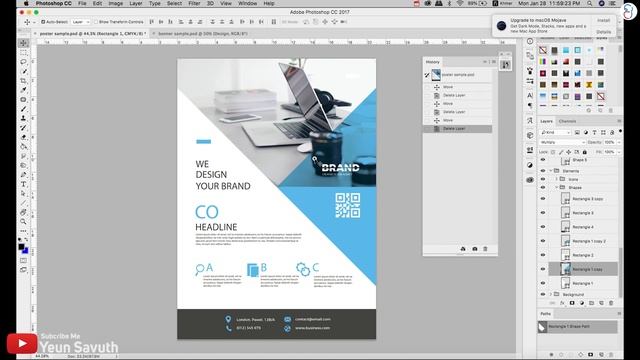This screenshot has height=360, width=640.
Task: Hide the Rectangle 4 layer
Action: [543, 227]
